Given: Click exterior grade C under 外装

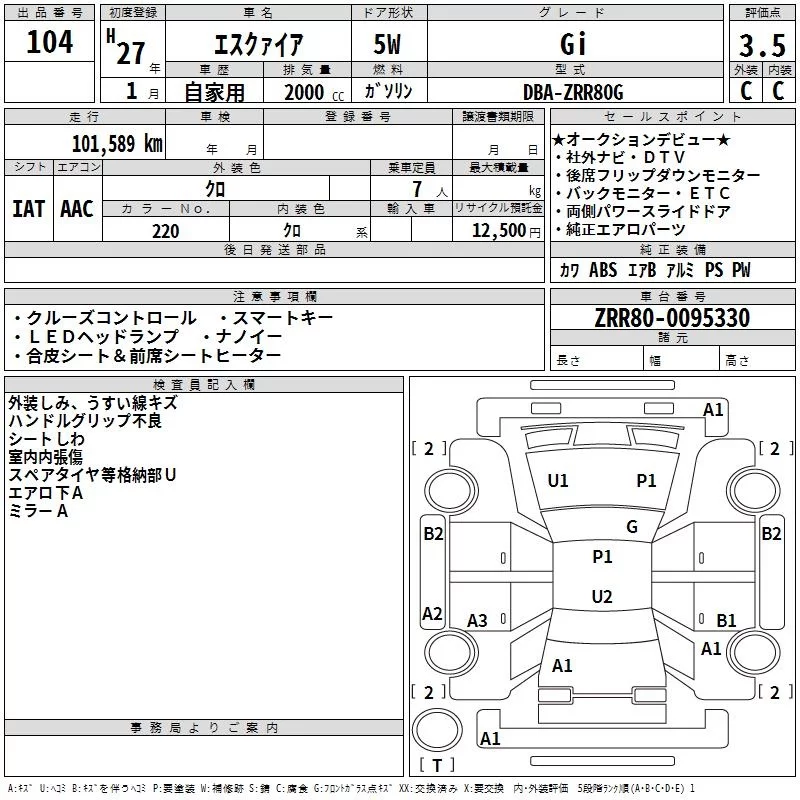Looking at the screenshot, I should coord(745,91).
